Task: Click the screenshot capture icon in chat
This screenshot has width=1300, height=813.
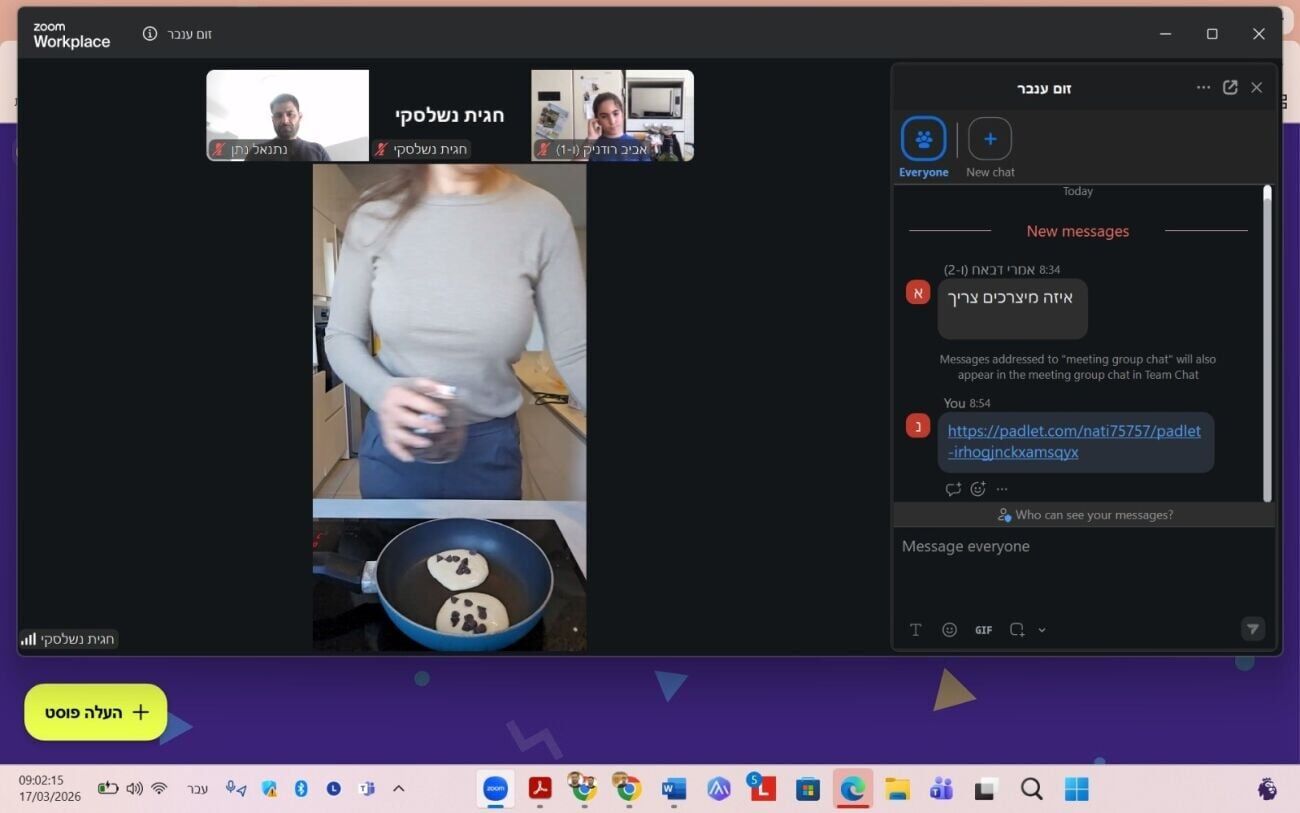Action: click(1017, 630)
